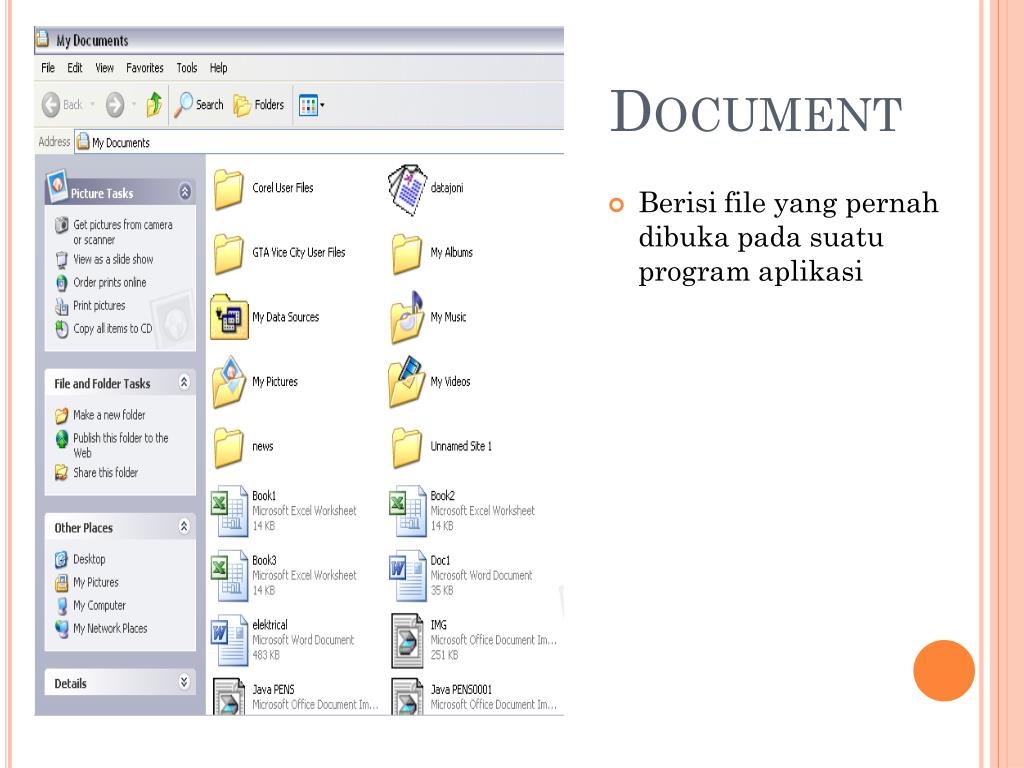Viewport: 1024px width, 768px height.
Task: Select the news folder icon
Action: point(228,447)
